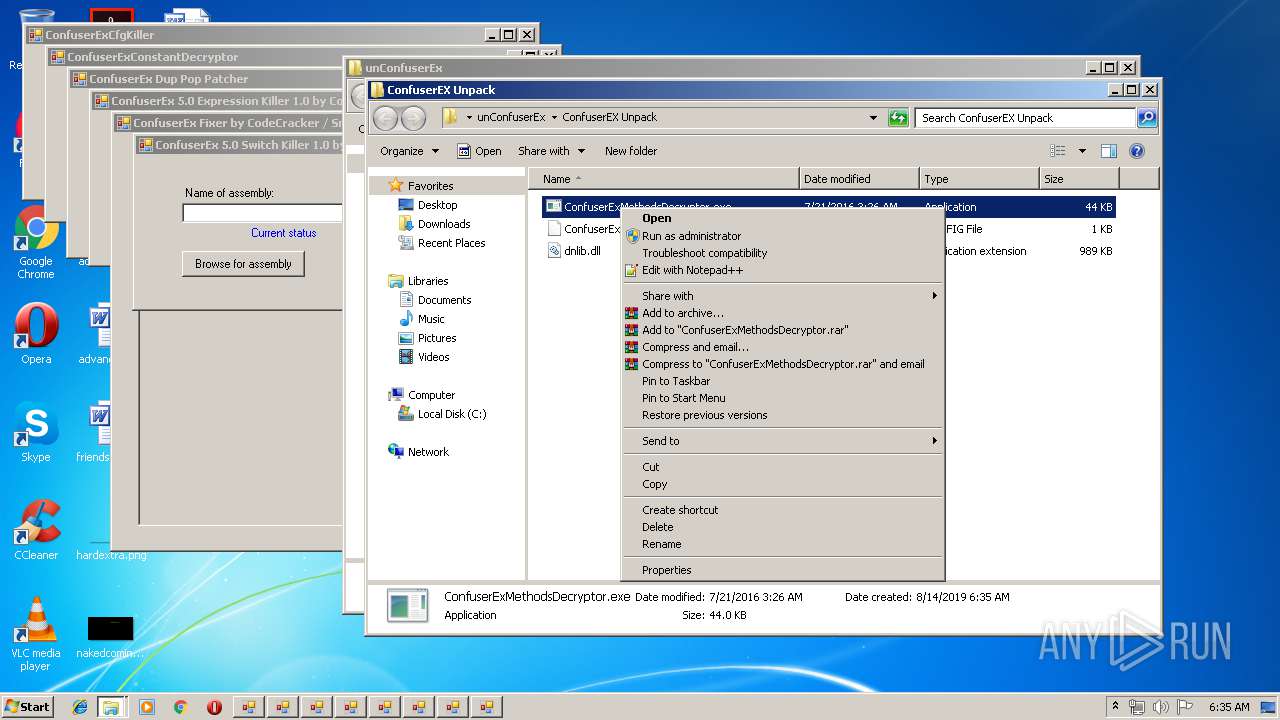Open Local Disk (C:)
The image size is (1280, 720).
tap(452, 414)
